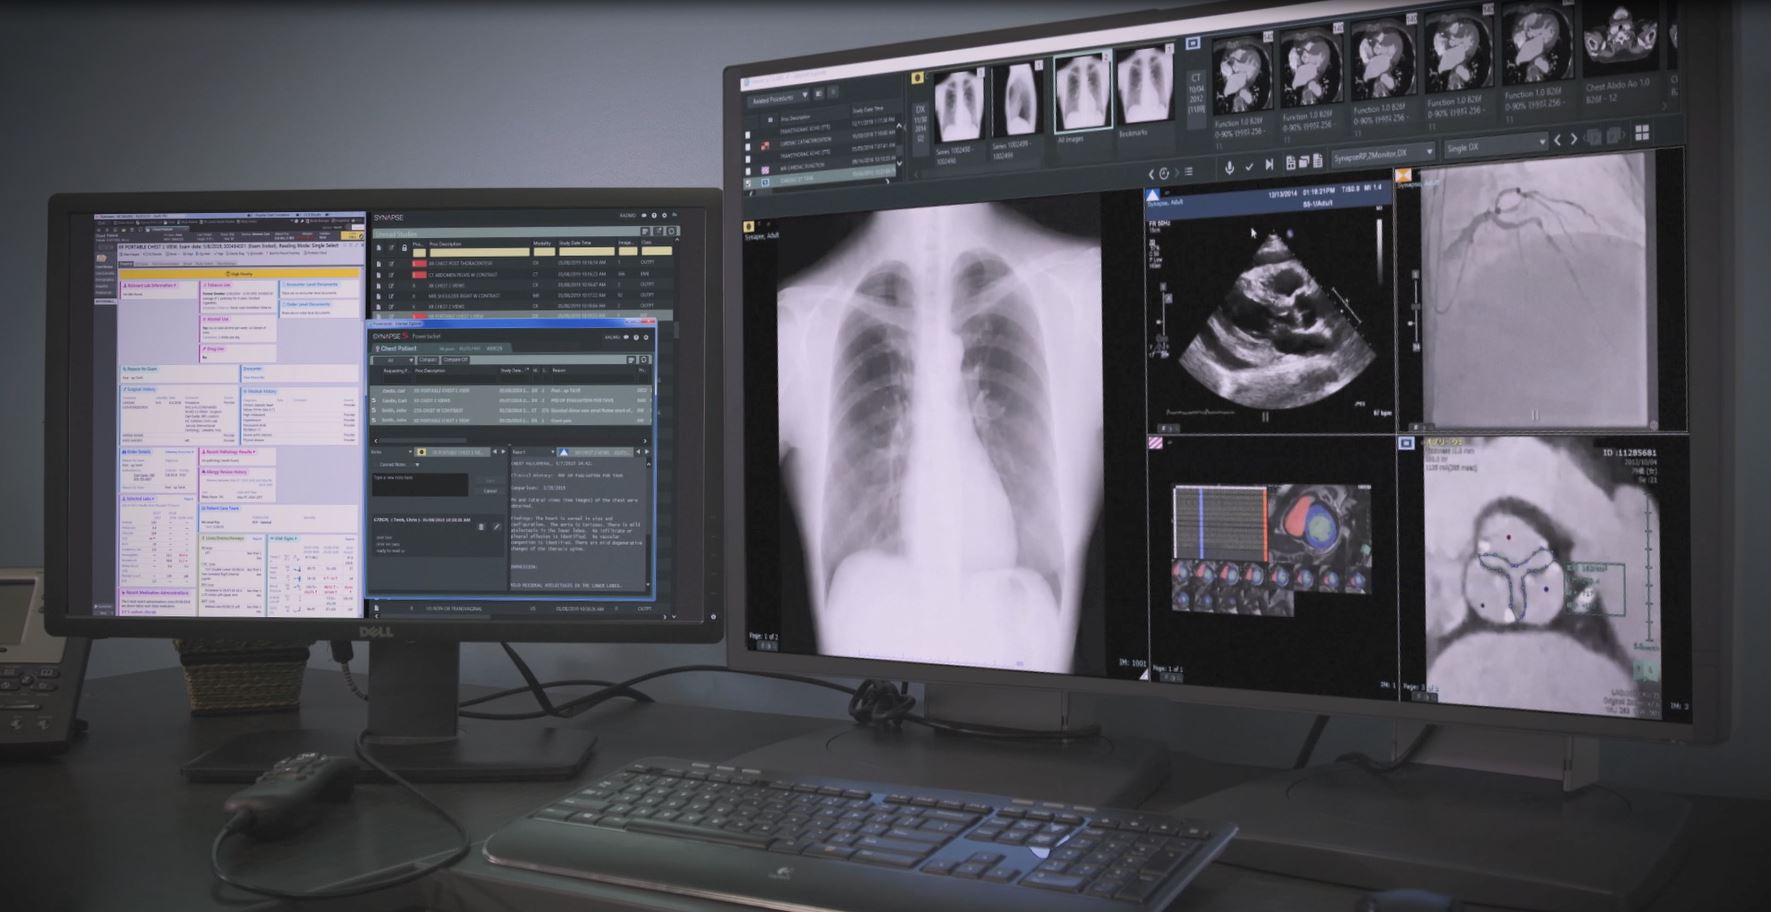Sort by Study Date Time column header
Screen dimensions: 1771x912
tap(575, 243)
